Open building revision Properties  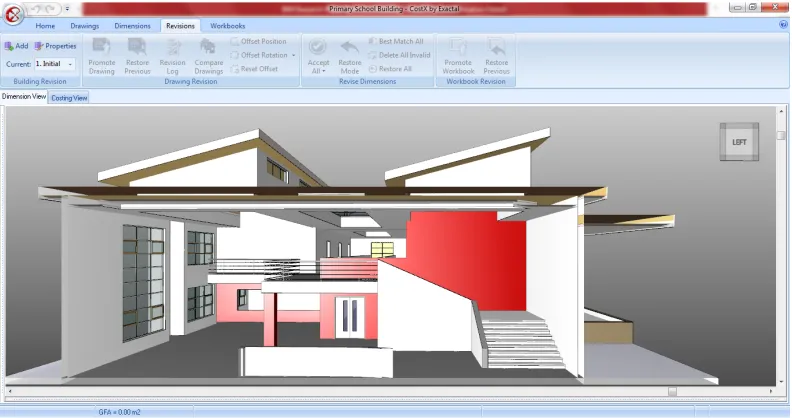point(55,46)
